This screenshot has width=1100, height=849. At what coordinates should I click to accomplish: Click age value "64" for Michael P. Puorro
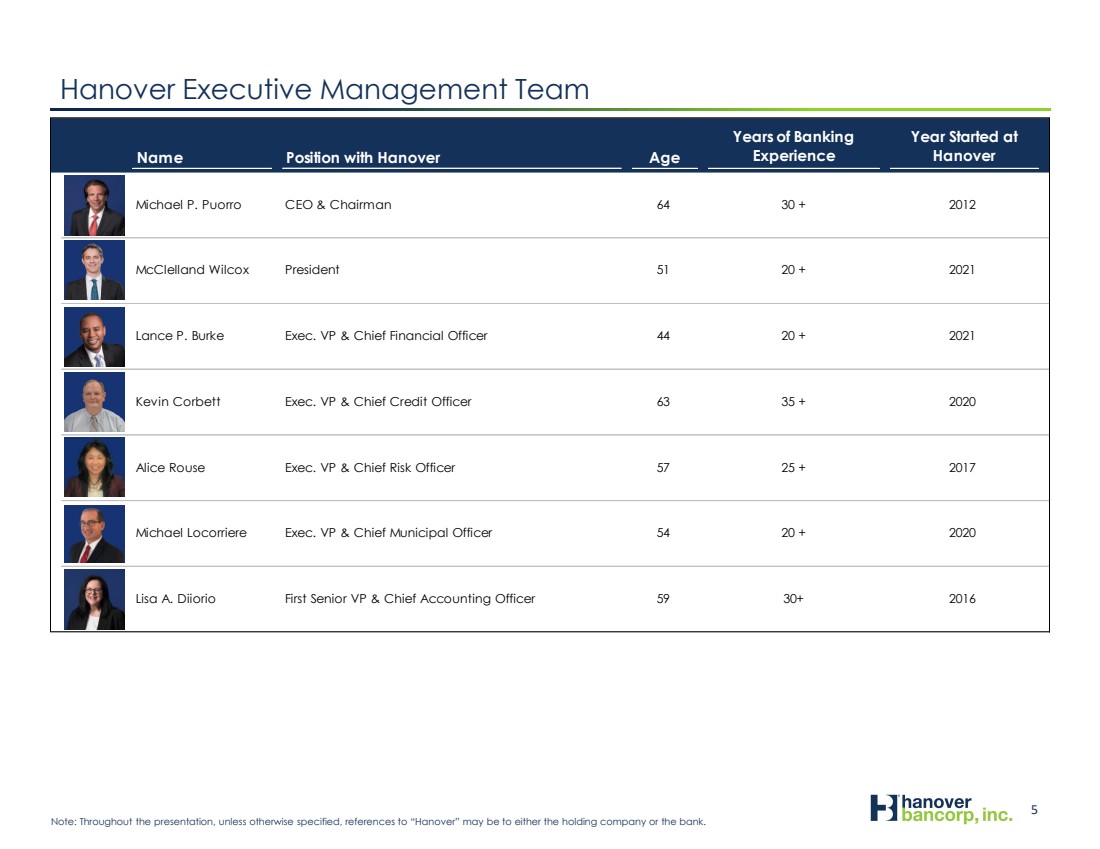click(663, 205)
